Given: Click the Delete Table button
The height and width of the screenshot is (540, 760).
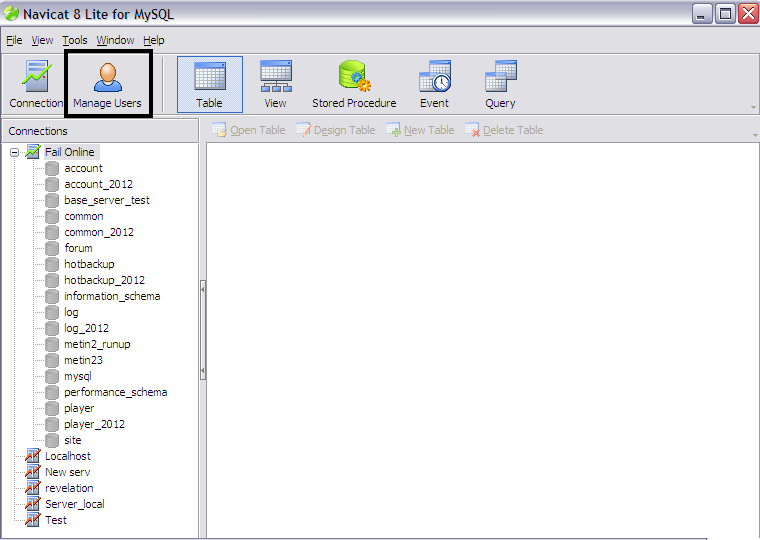Looking at the screenshot, I should click(504, 130).
